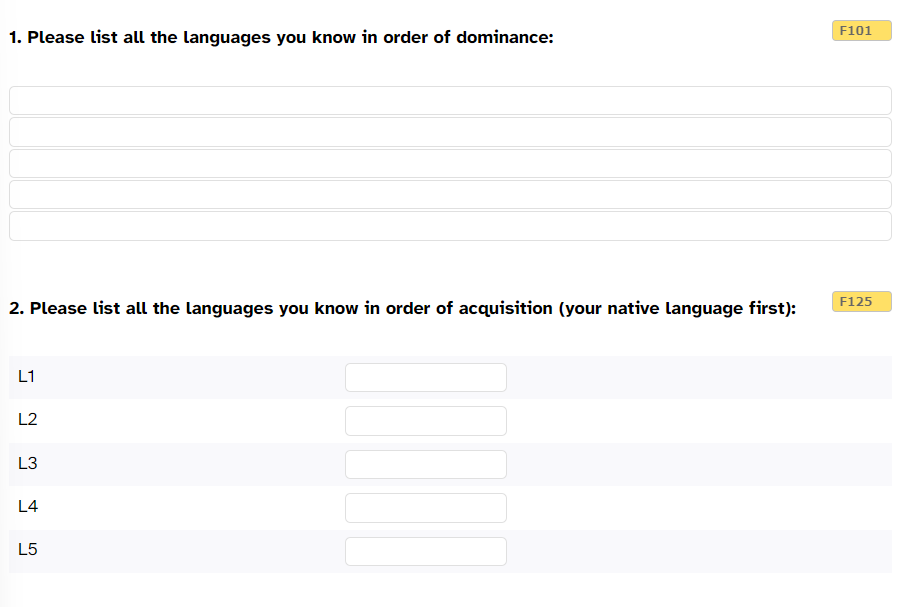Click the L3 language input box
Screen dimensions: 916x607
tap(426, 464)
